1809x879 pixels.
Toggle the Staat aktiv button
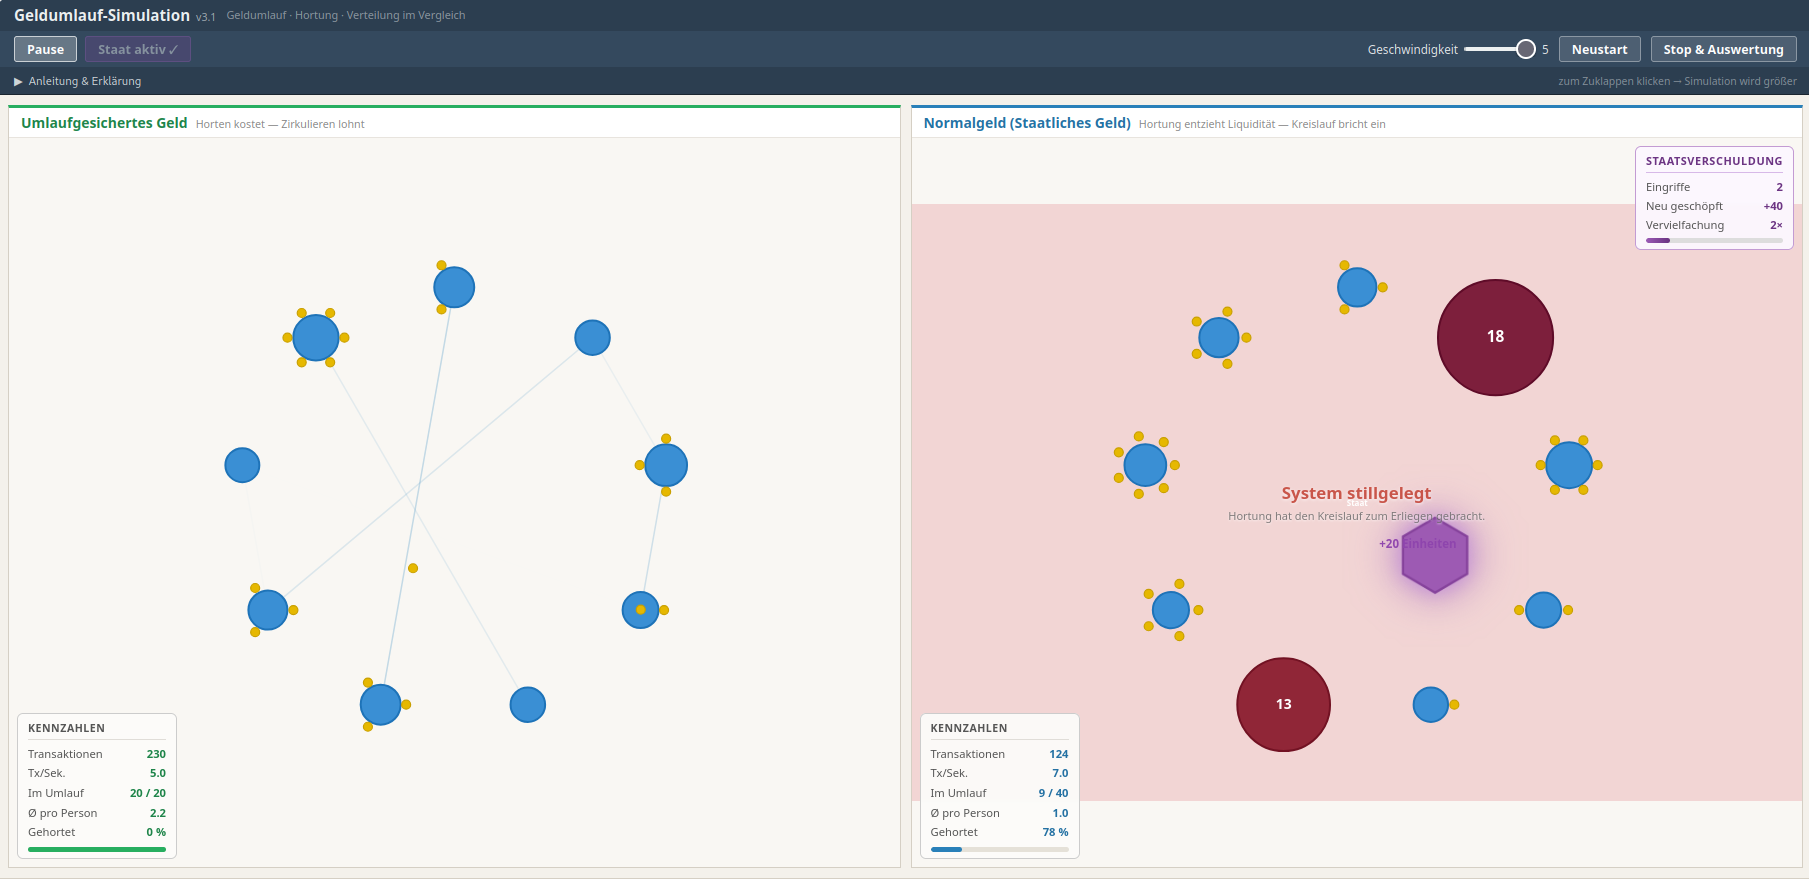[x=137, y=49]
